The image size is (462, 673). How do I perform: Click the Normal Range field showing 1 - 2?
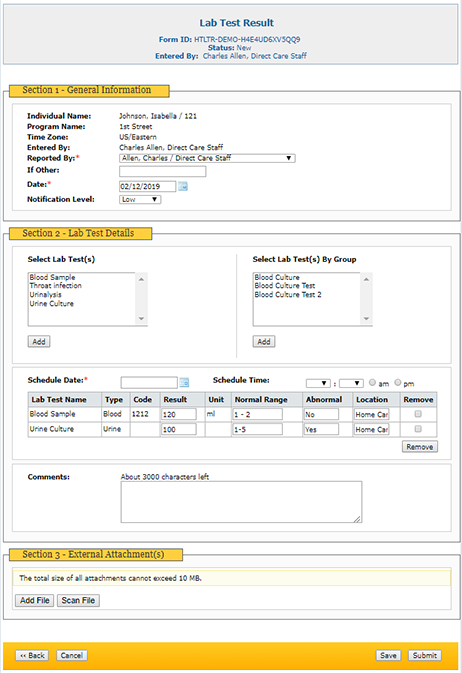(x=258, y=414)
